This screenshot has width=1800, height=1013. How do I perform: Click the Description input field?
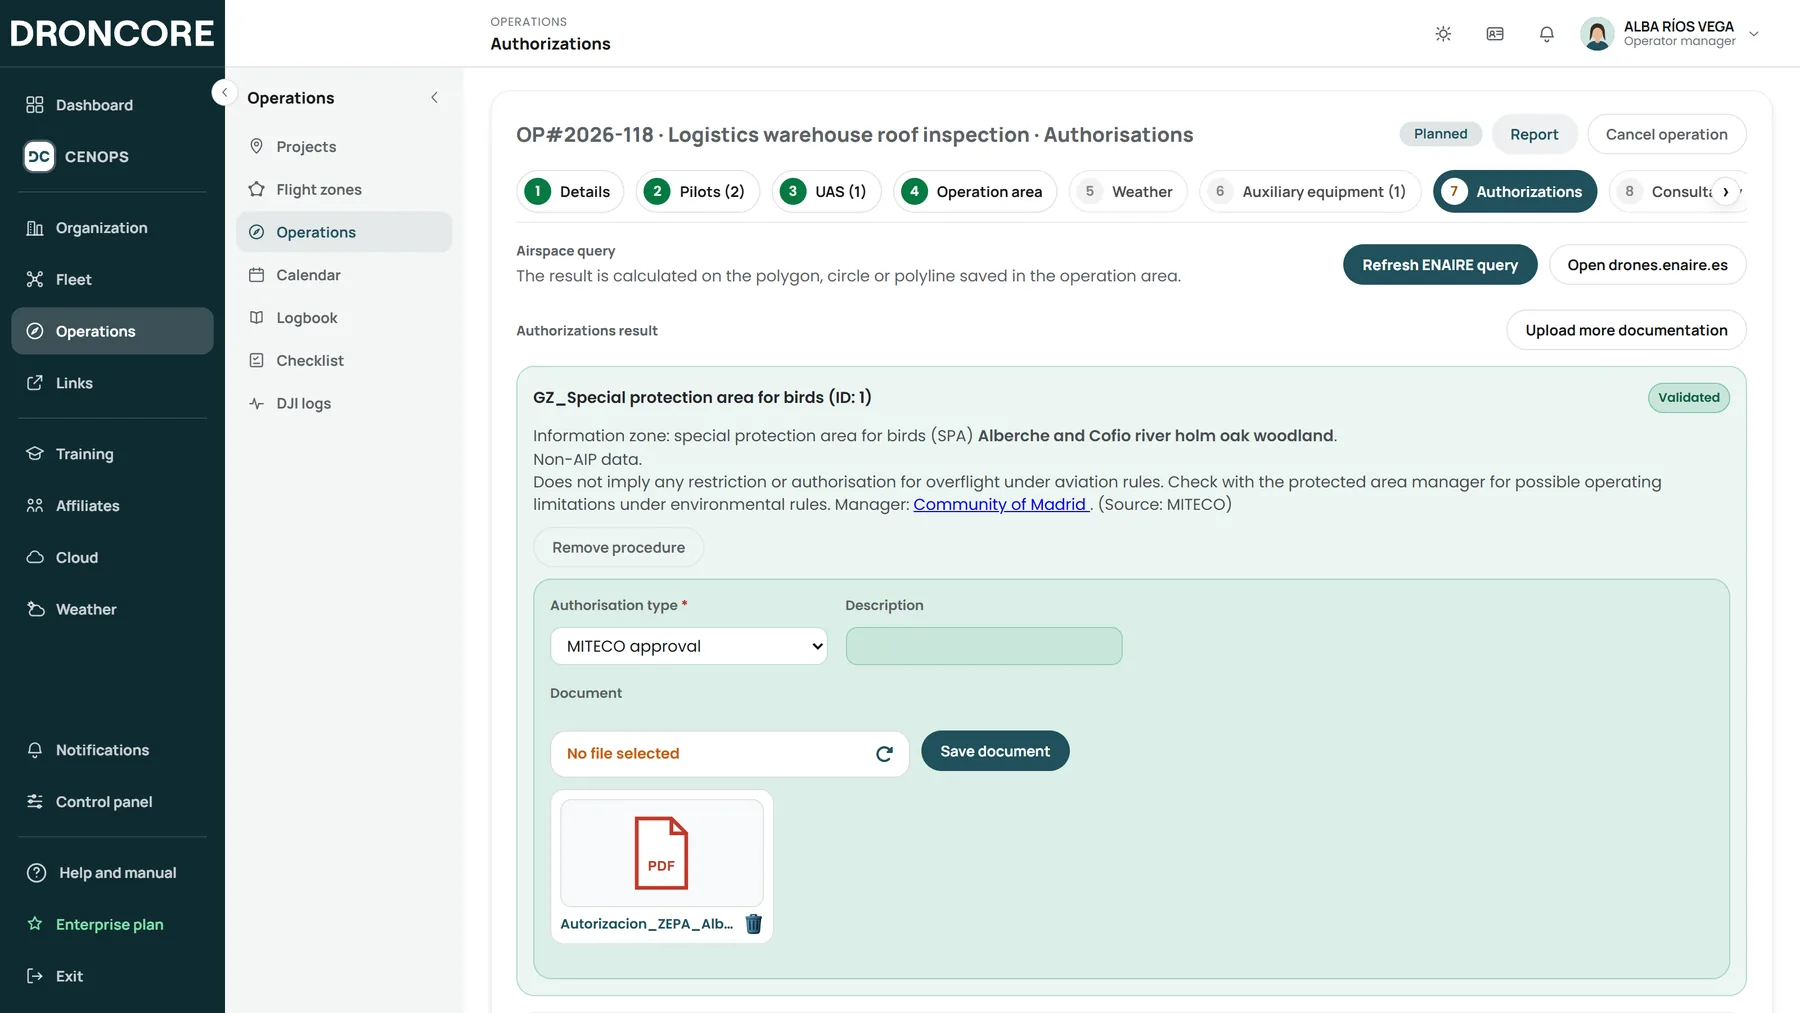[x=984, y=646]
